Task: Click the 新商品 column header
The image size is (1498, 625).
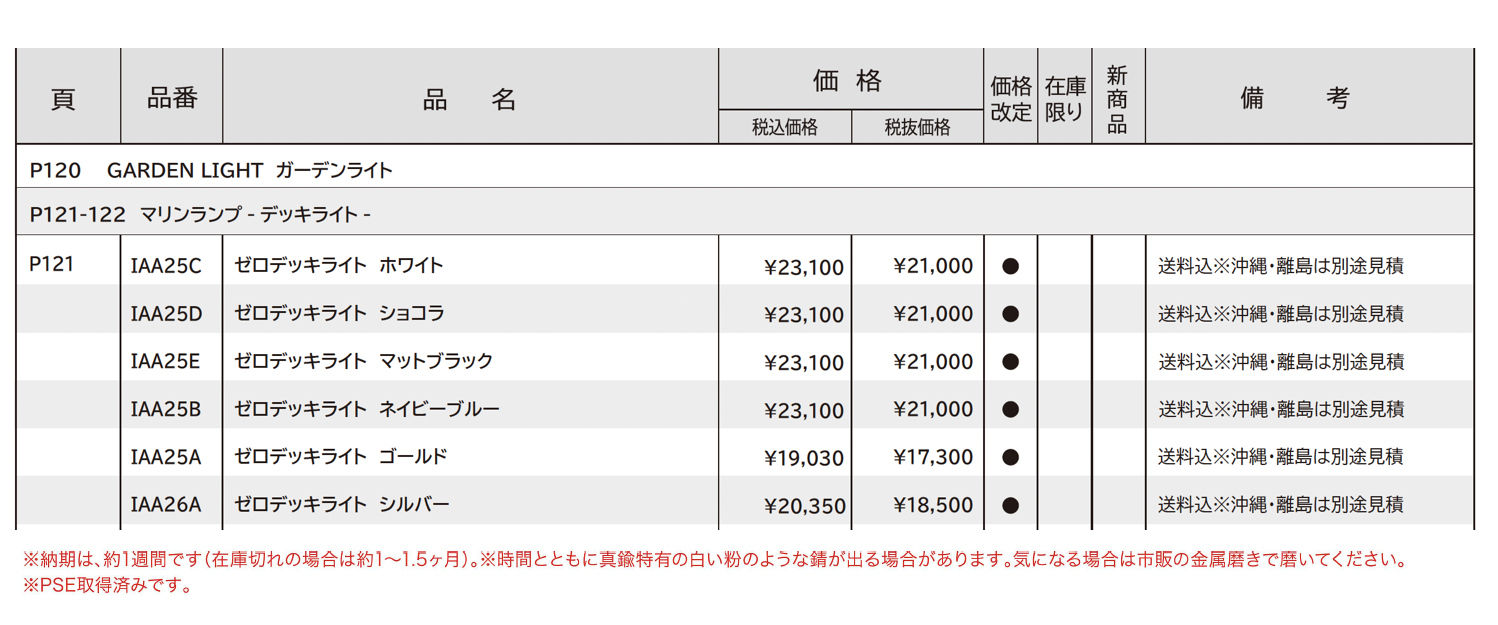Action: pos(1117,99)
